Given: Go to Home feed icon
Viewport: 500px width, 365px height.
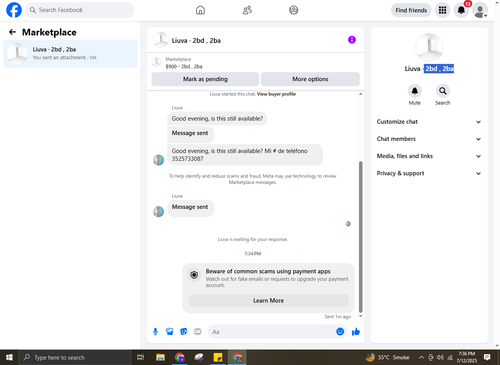Looking at the screenshot, I should tap(200, 10).
